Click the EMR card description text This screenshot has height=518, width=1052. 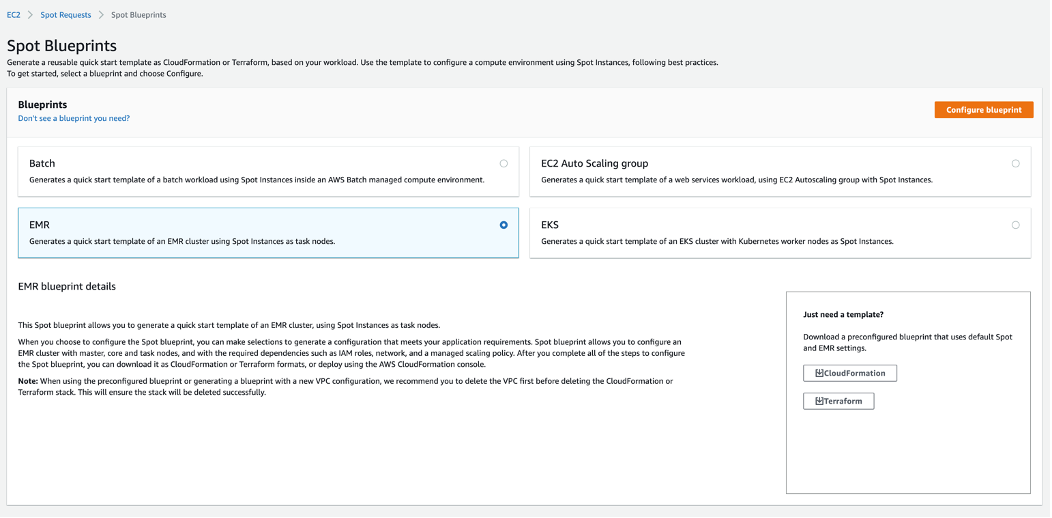182,242
